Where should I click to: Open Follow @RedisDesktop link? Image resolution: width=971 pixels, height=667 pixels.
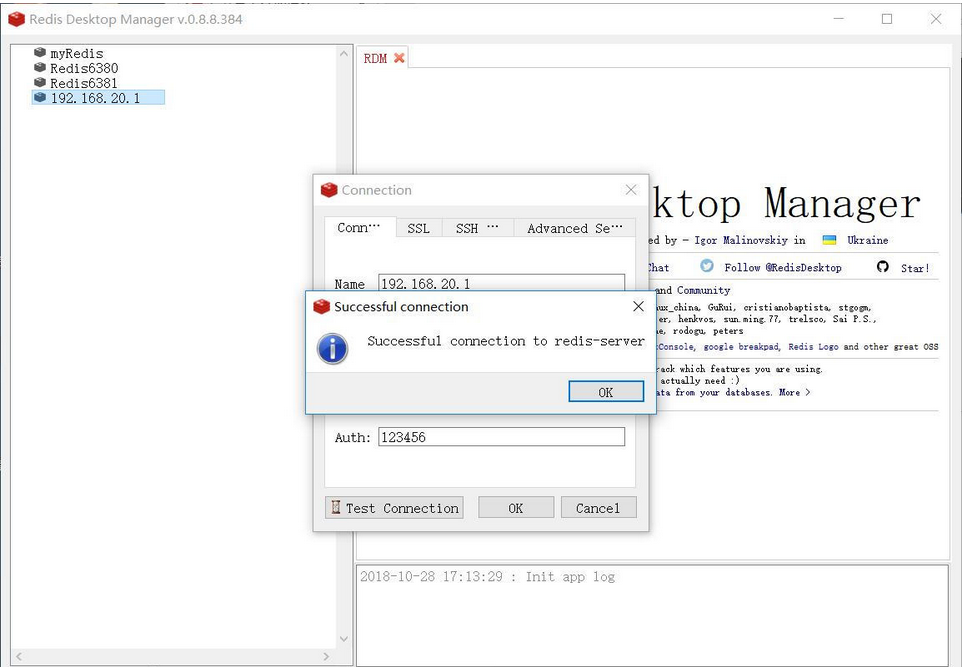pyautogui.click(x=783, y=268)
